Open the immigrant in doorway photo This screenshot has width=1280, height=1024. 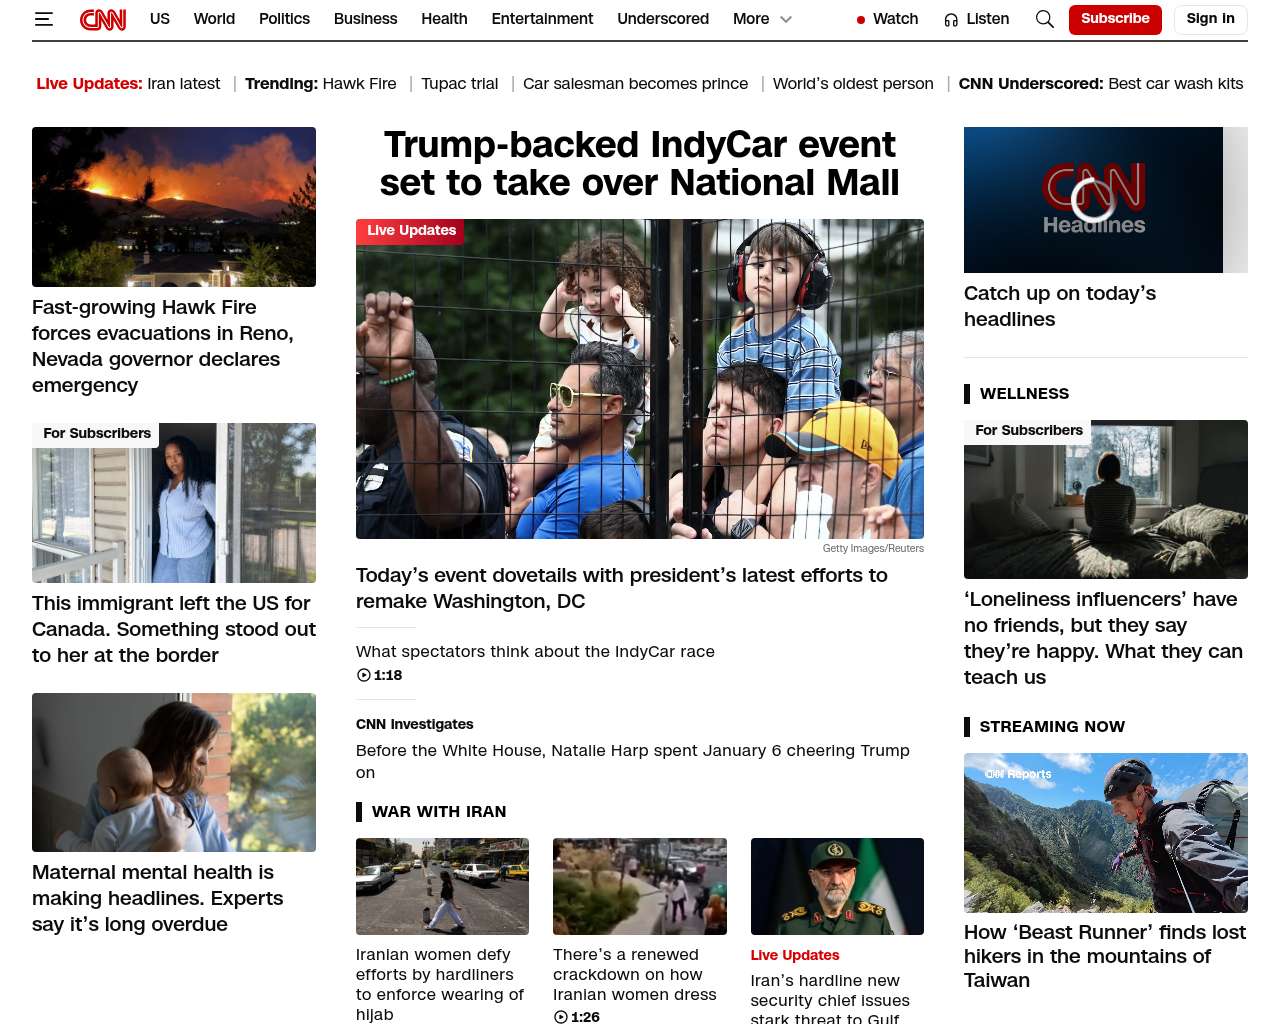[x=174, y=503]
